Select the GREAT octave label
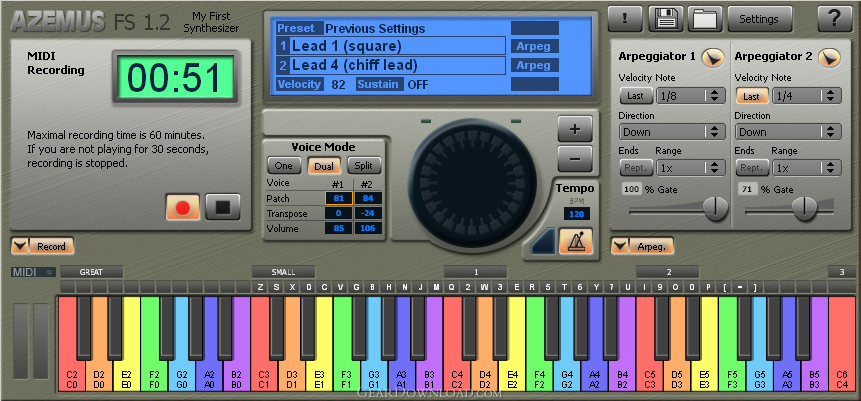861x401 pixels. point(92,272)
